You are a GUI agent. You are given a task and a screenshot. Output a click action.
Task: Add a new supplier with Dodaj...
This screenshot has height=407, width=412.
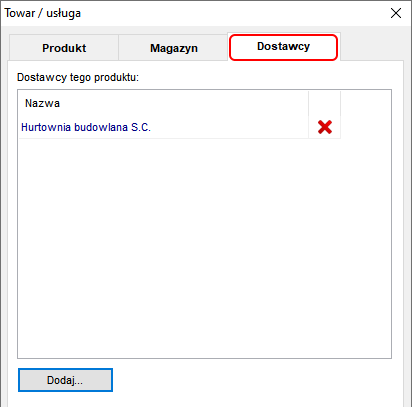tap(65, 380)
